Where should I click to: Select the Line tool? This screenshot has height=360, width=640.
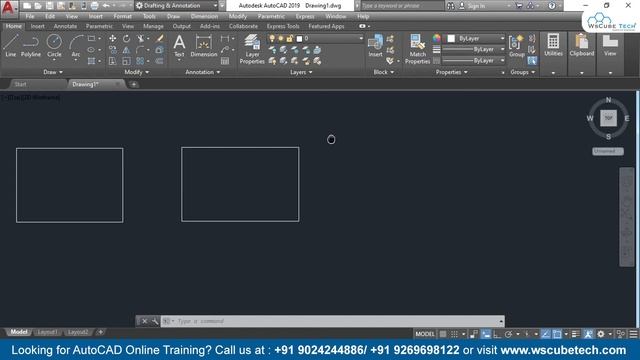tap(10, 45)
